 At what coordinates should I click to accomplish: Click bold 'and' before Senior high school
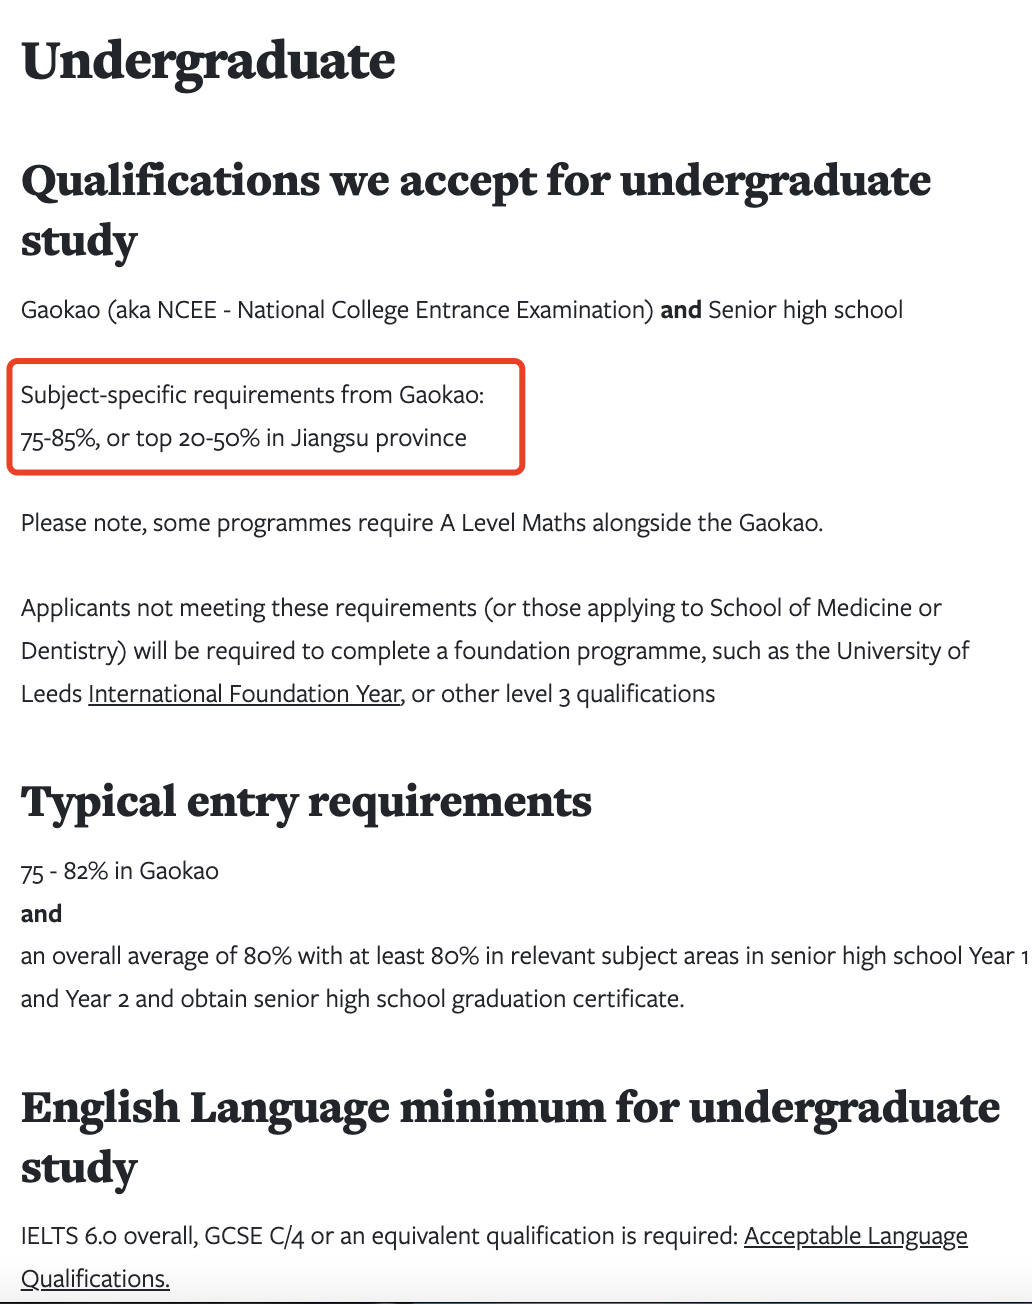681,310
